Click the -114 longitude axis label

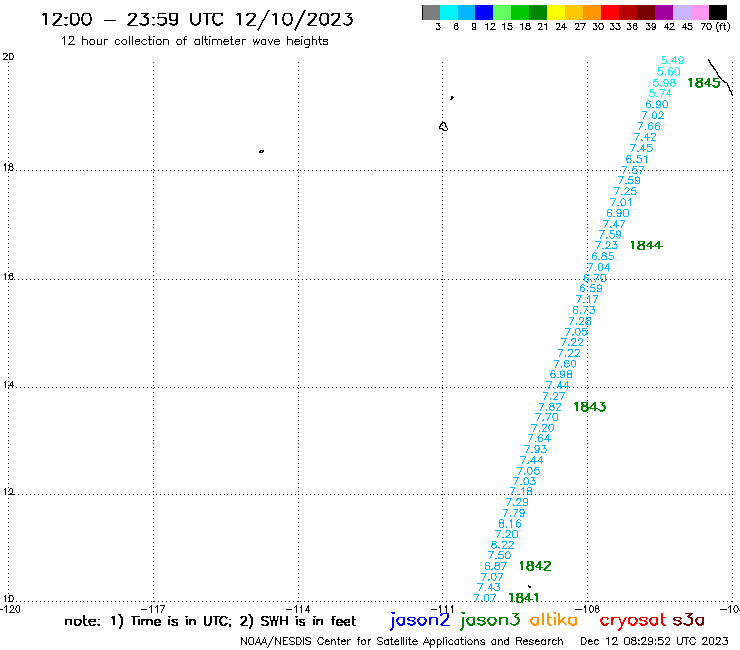coord(298,609)
